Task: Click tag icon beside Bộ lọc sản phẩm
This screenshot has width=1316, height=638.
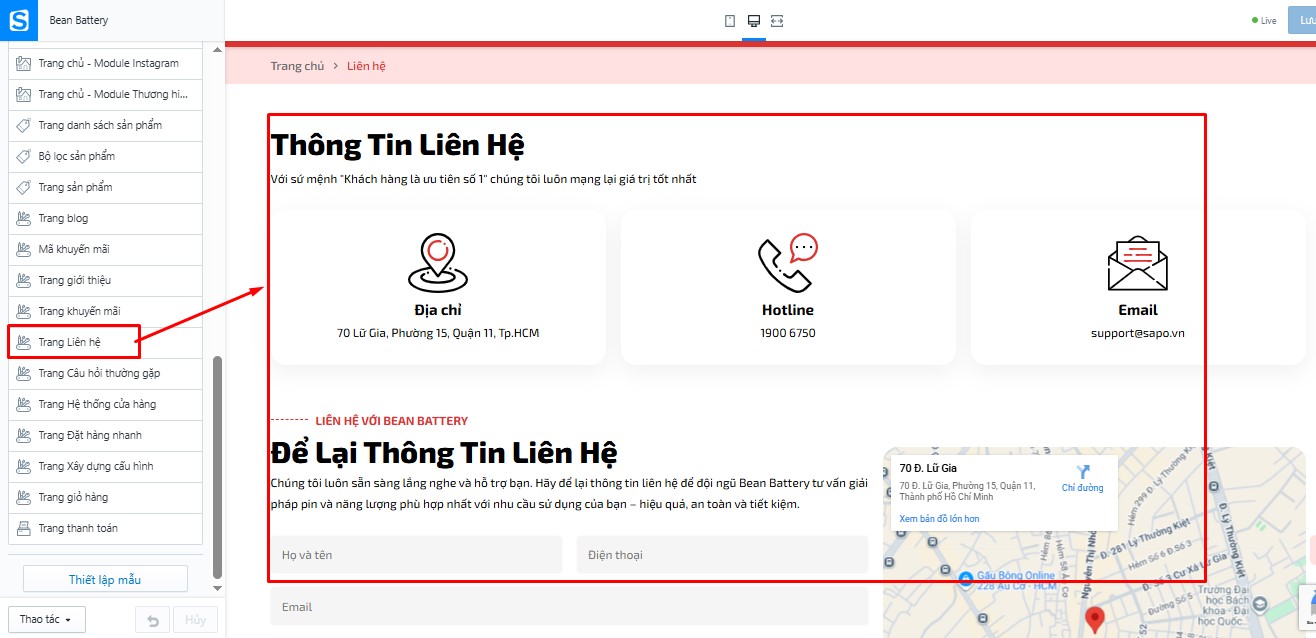Action: click(24, 156)
